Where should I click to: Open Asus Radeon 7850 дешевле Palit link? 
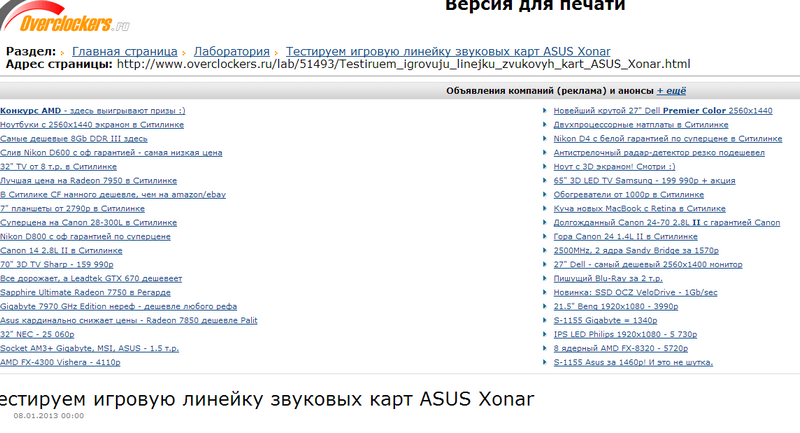pos(129,320)
